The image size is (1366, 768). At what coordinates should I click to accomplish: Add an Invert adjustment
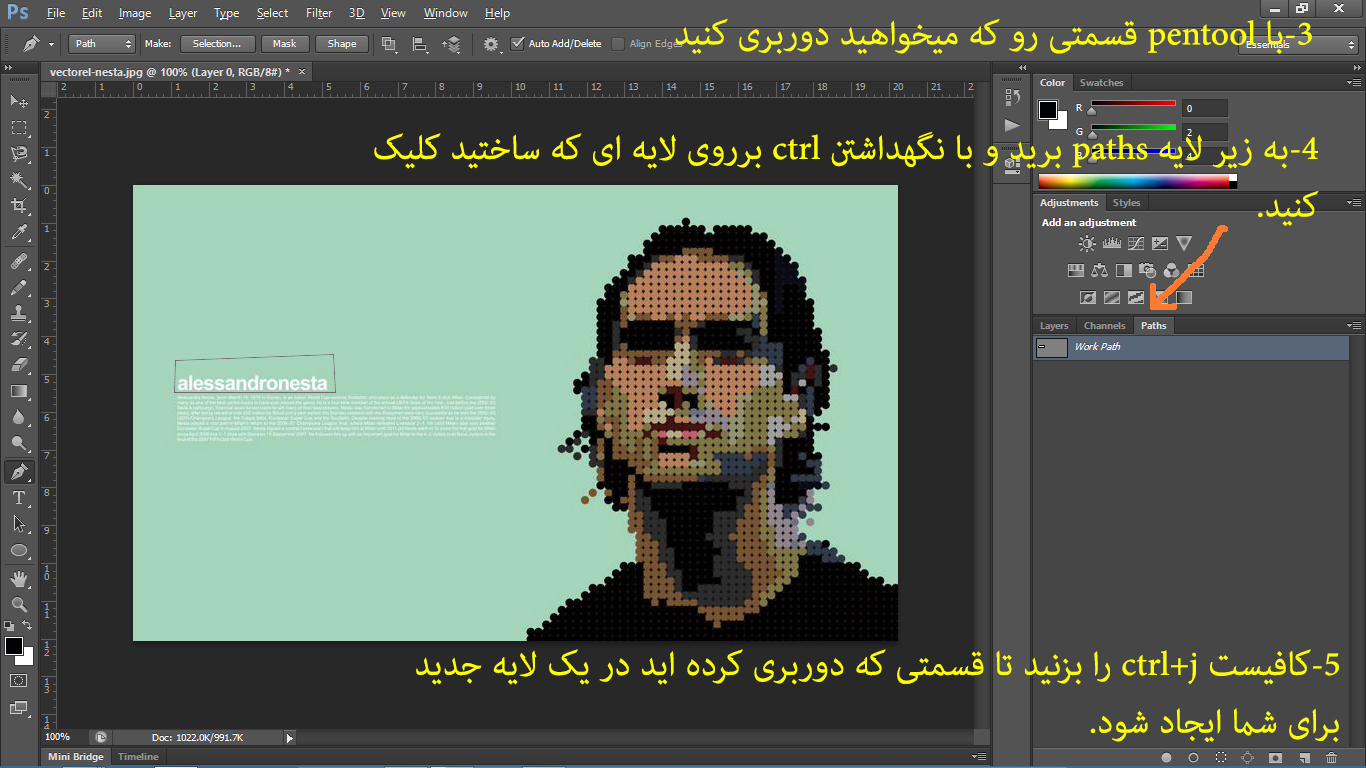coord(1088,297)
